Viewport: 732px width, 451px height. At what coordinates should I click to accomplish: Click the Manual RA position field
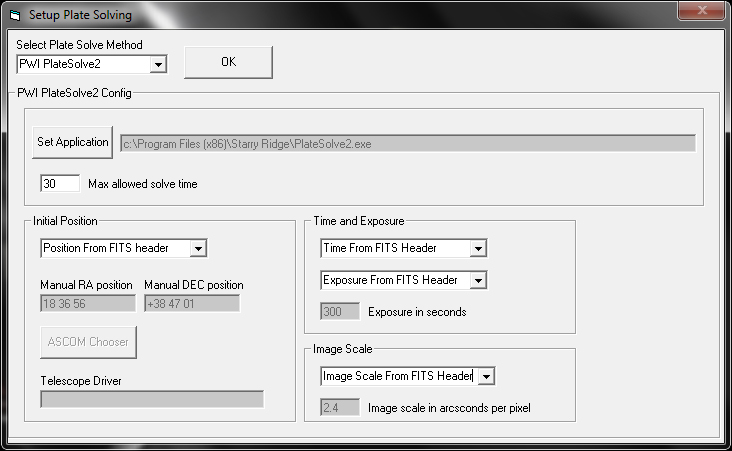coord(88,303)
